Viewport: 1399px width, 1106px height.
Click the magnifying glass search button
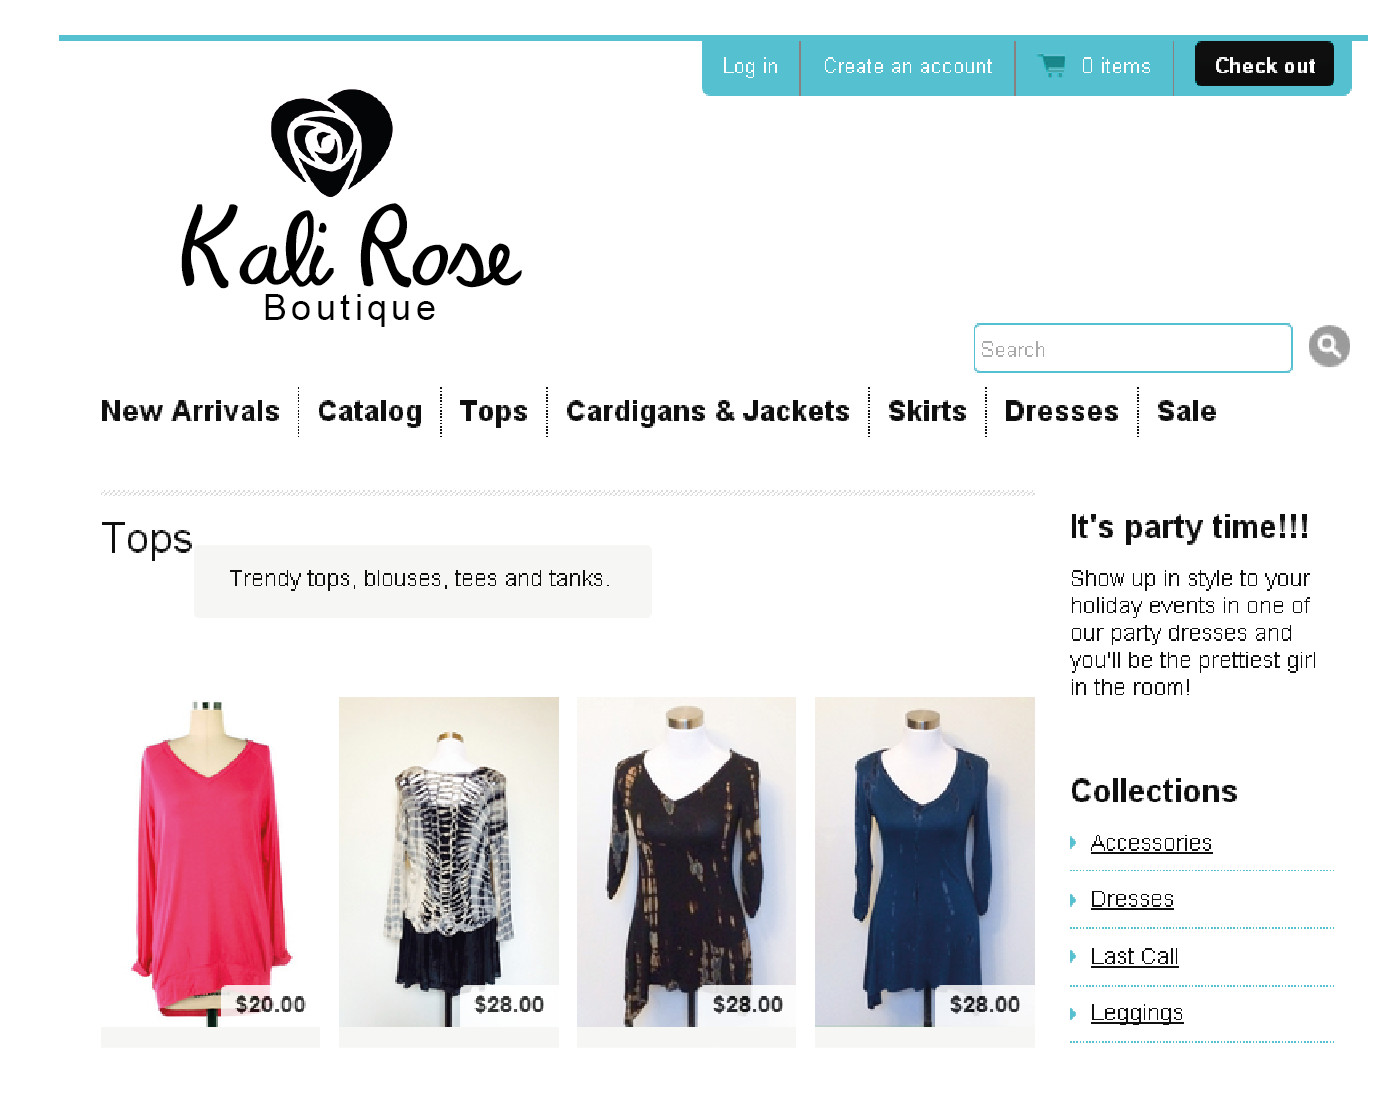pos(1329,347)
